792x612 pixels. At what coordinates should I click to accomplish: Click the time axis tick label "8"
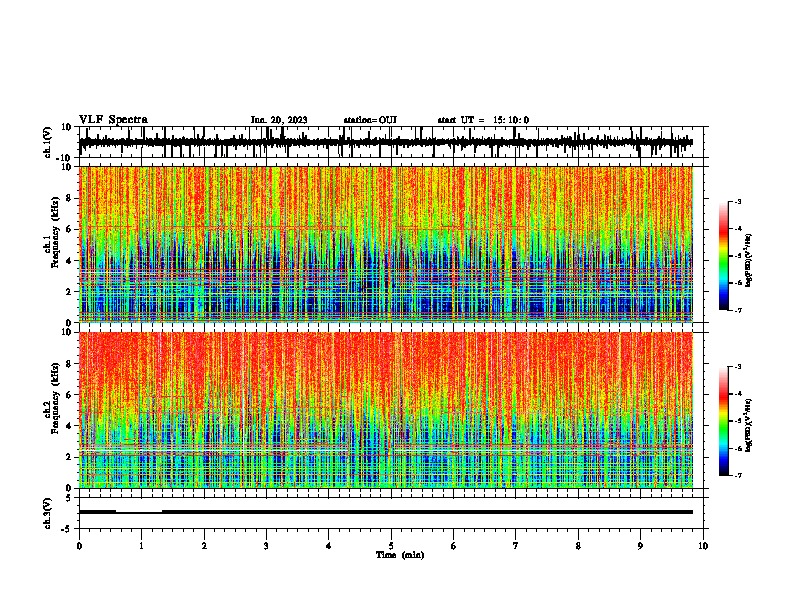click(578, 546)
